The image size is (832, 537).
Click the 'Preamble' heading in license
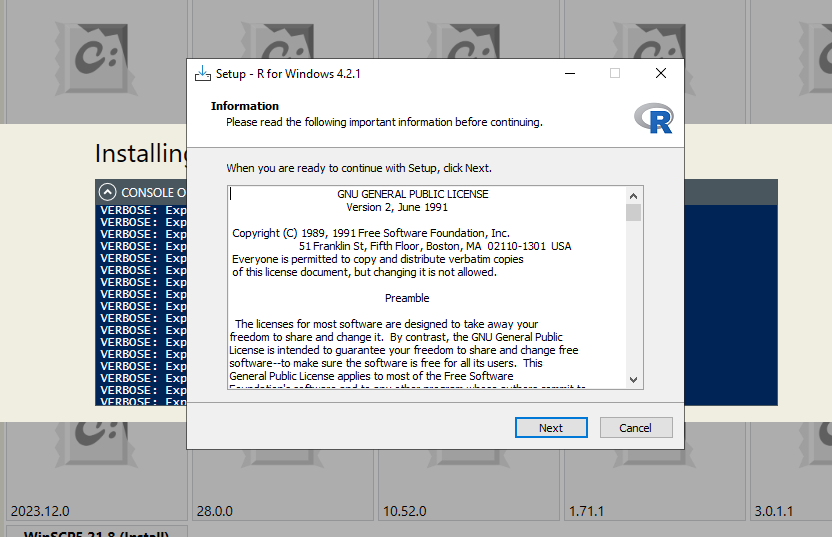pos(407,298)
